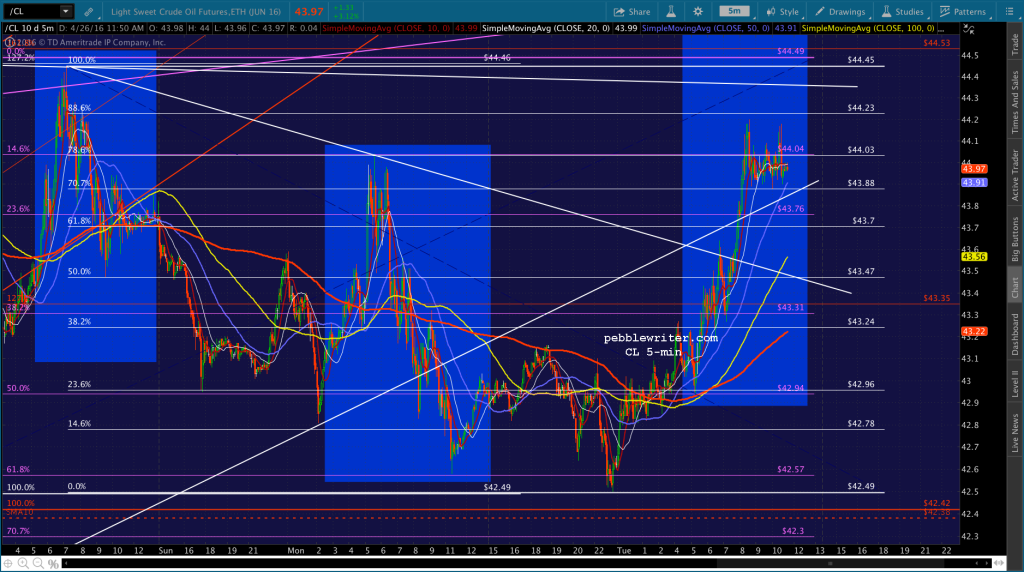Click the $44.23 Fibonacci level label
1024x572 pixels.
click(x=861, y=108)
